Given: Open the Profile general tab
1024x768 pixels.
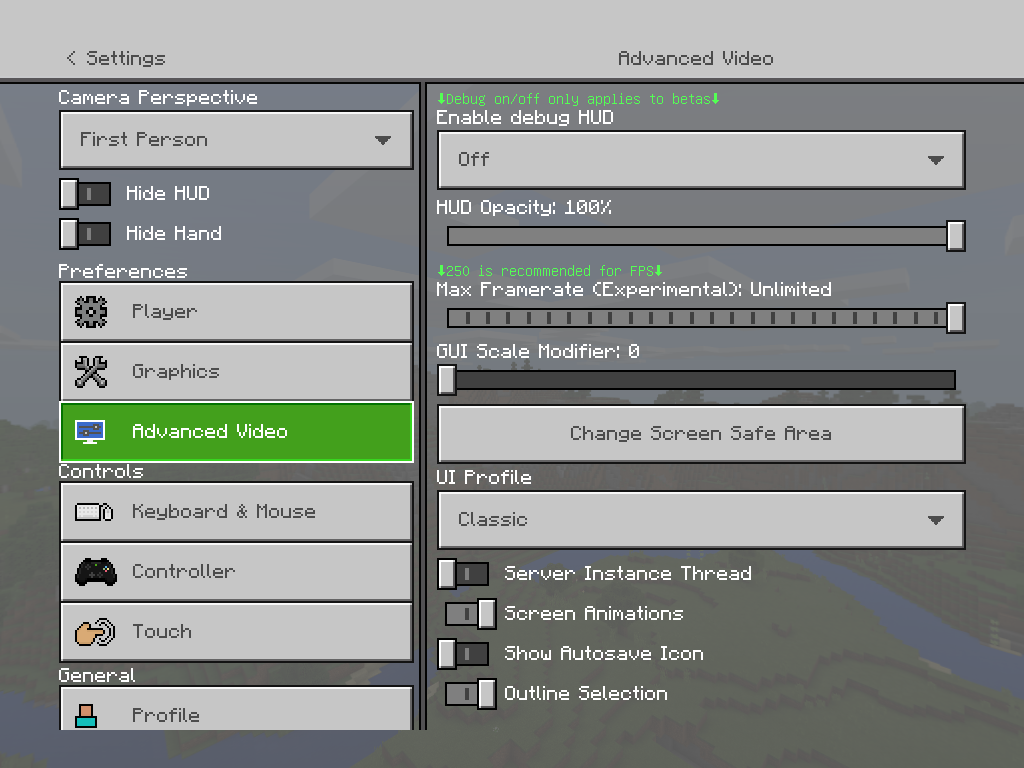Looking at the screenshot, I should 236,709.
